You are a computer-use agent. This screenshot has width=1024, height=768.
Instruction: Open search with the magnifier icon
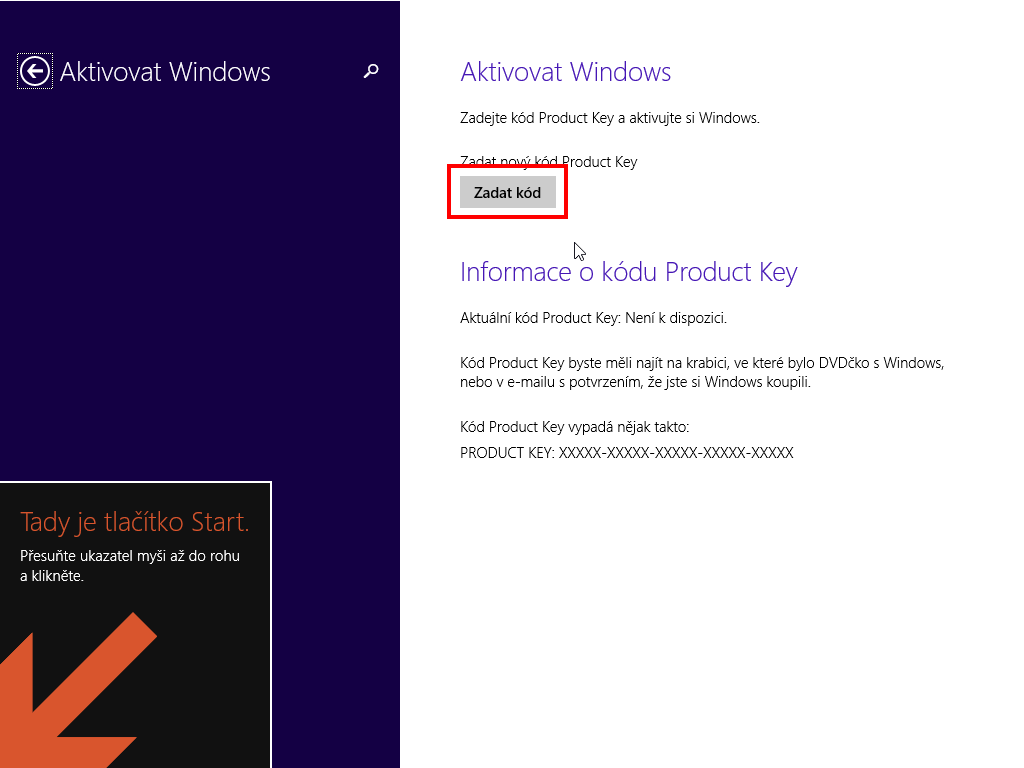[371, 71]
